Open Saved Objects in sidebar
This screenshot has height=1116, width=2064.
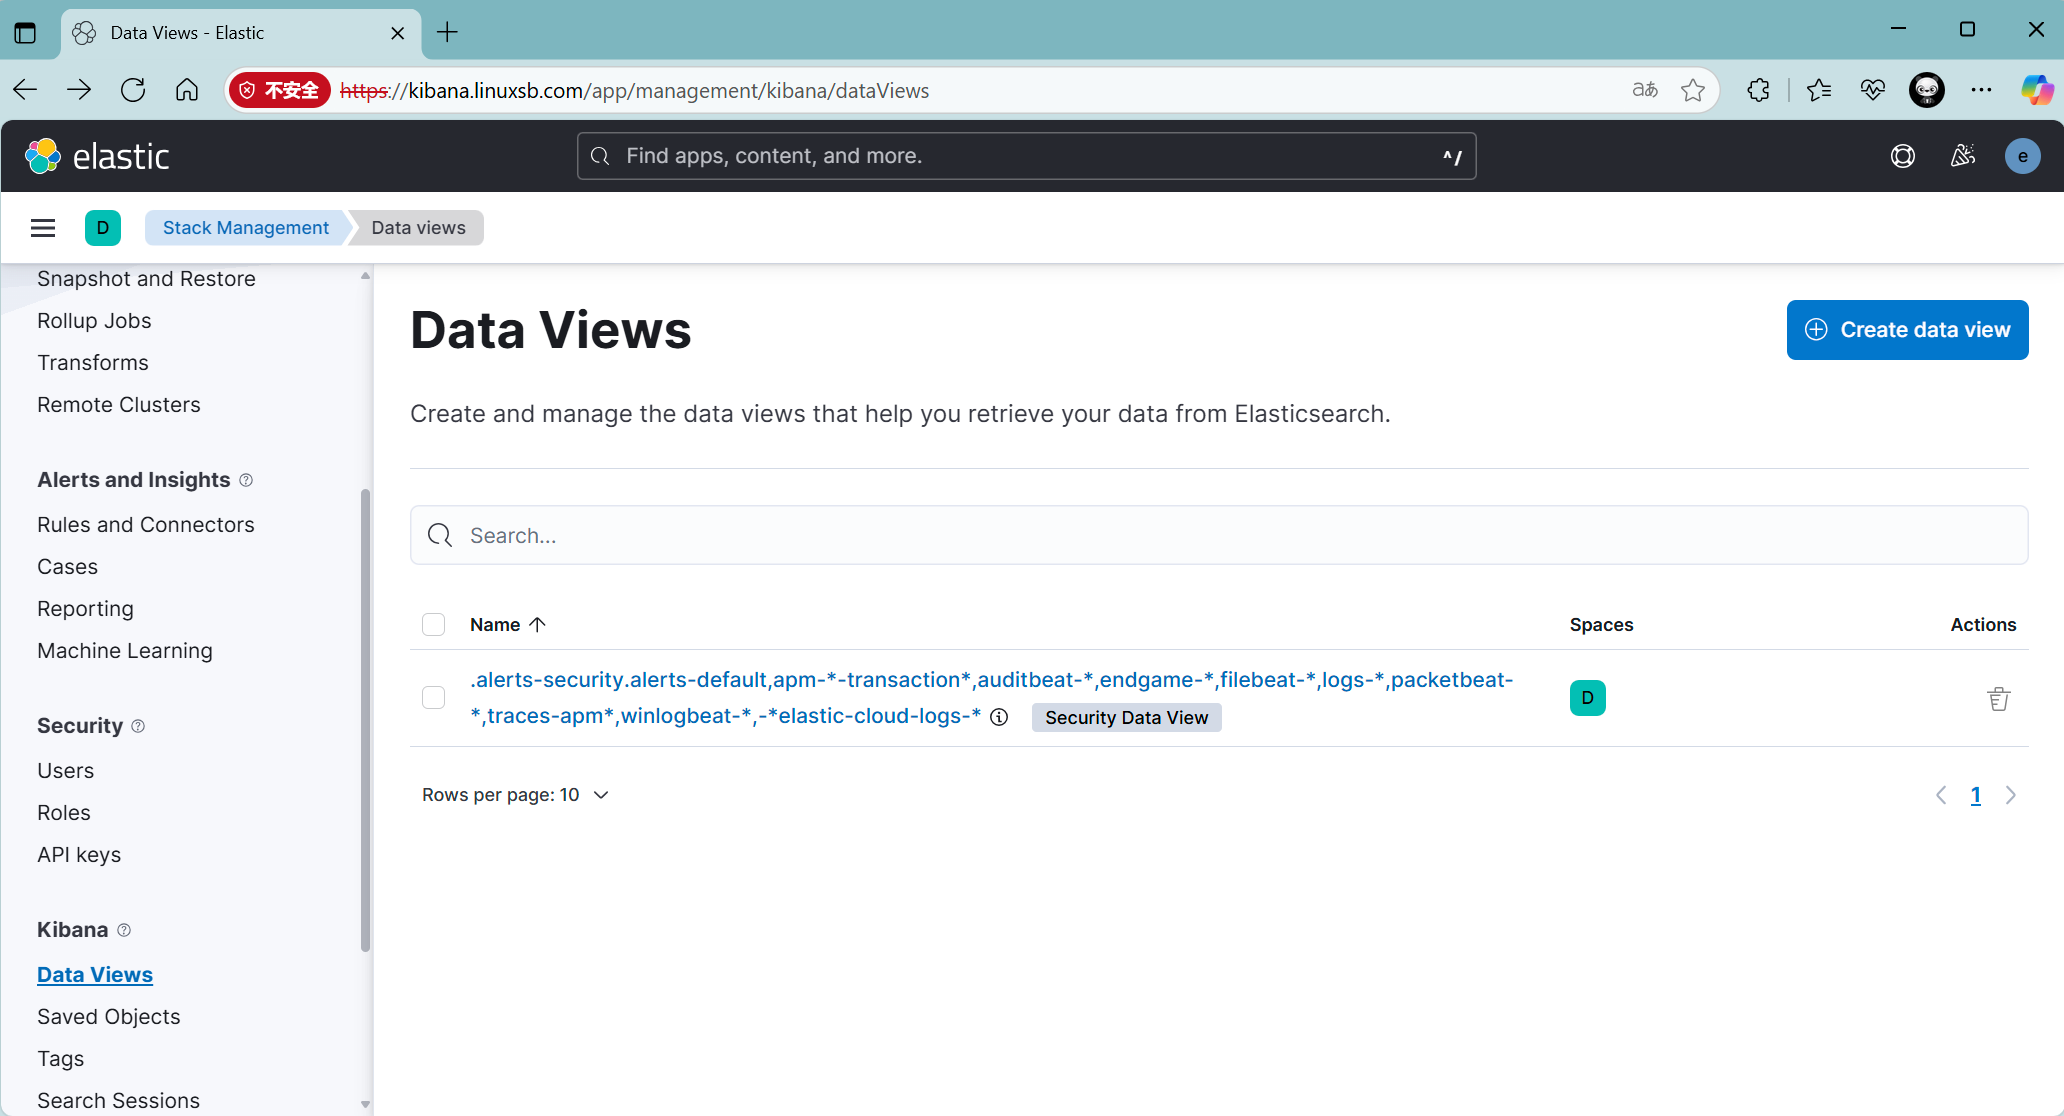[x=109, y=1017]
